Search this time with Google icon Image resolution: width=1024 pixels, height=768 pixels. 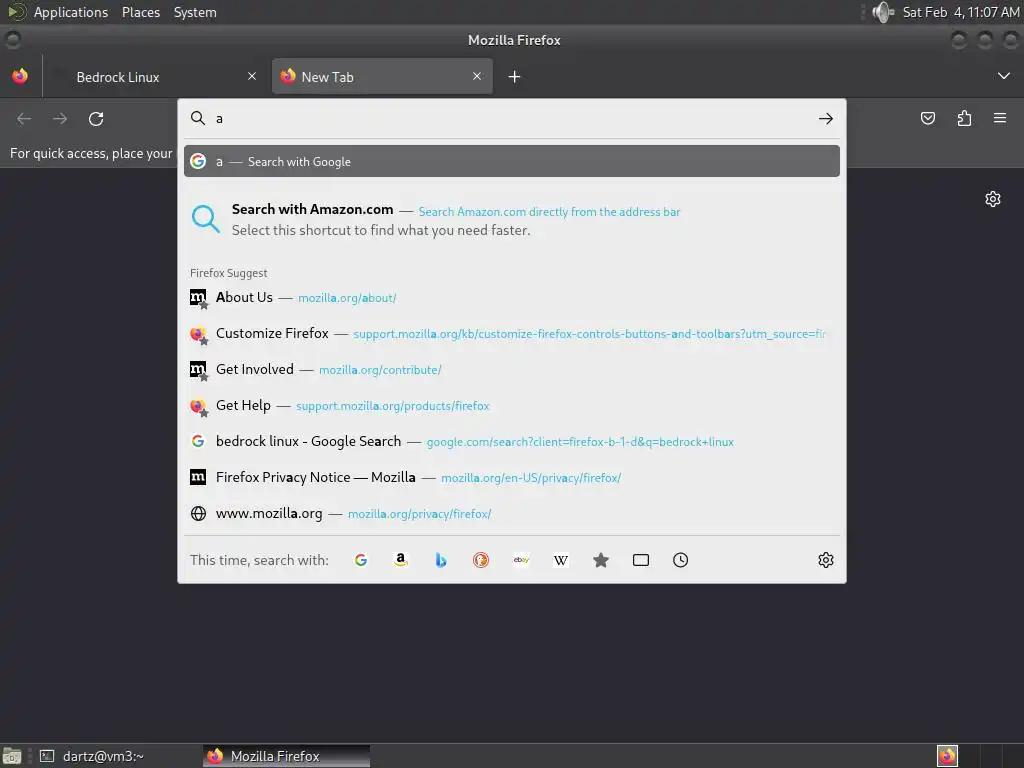pos(361,560)
